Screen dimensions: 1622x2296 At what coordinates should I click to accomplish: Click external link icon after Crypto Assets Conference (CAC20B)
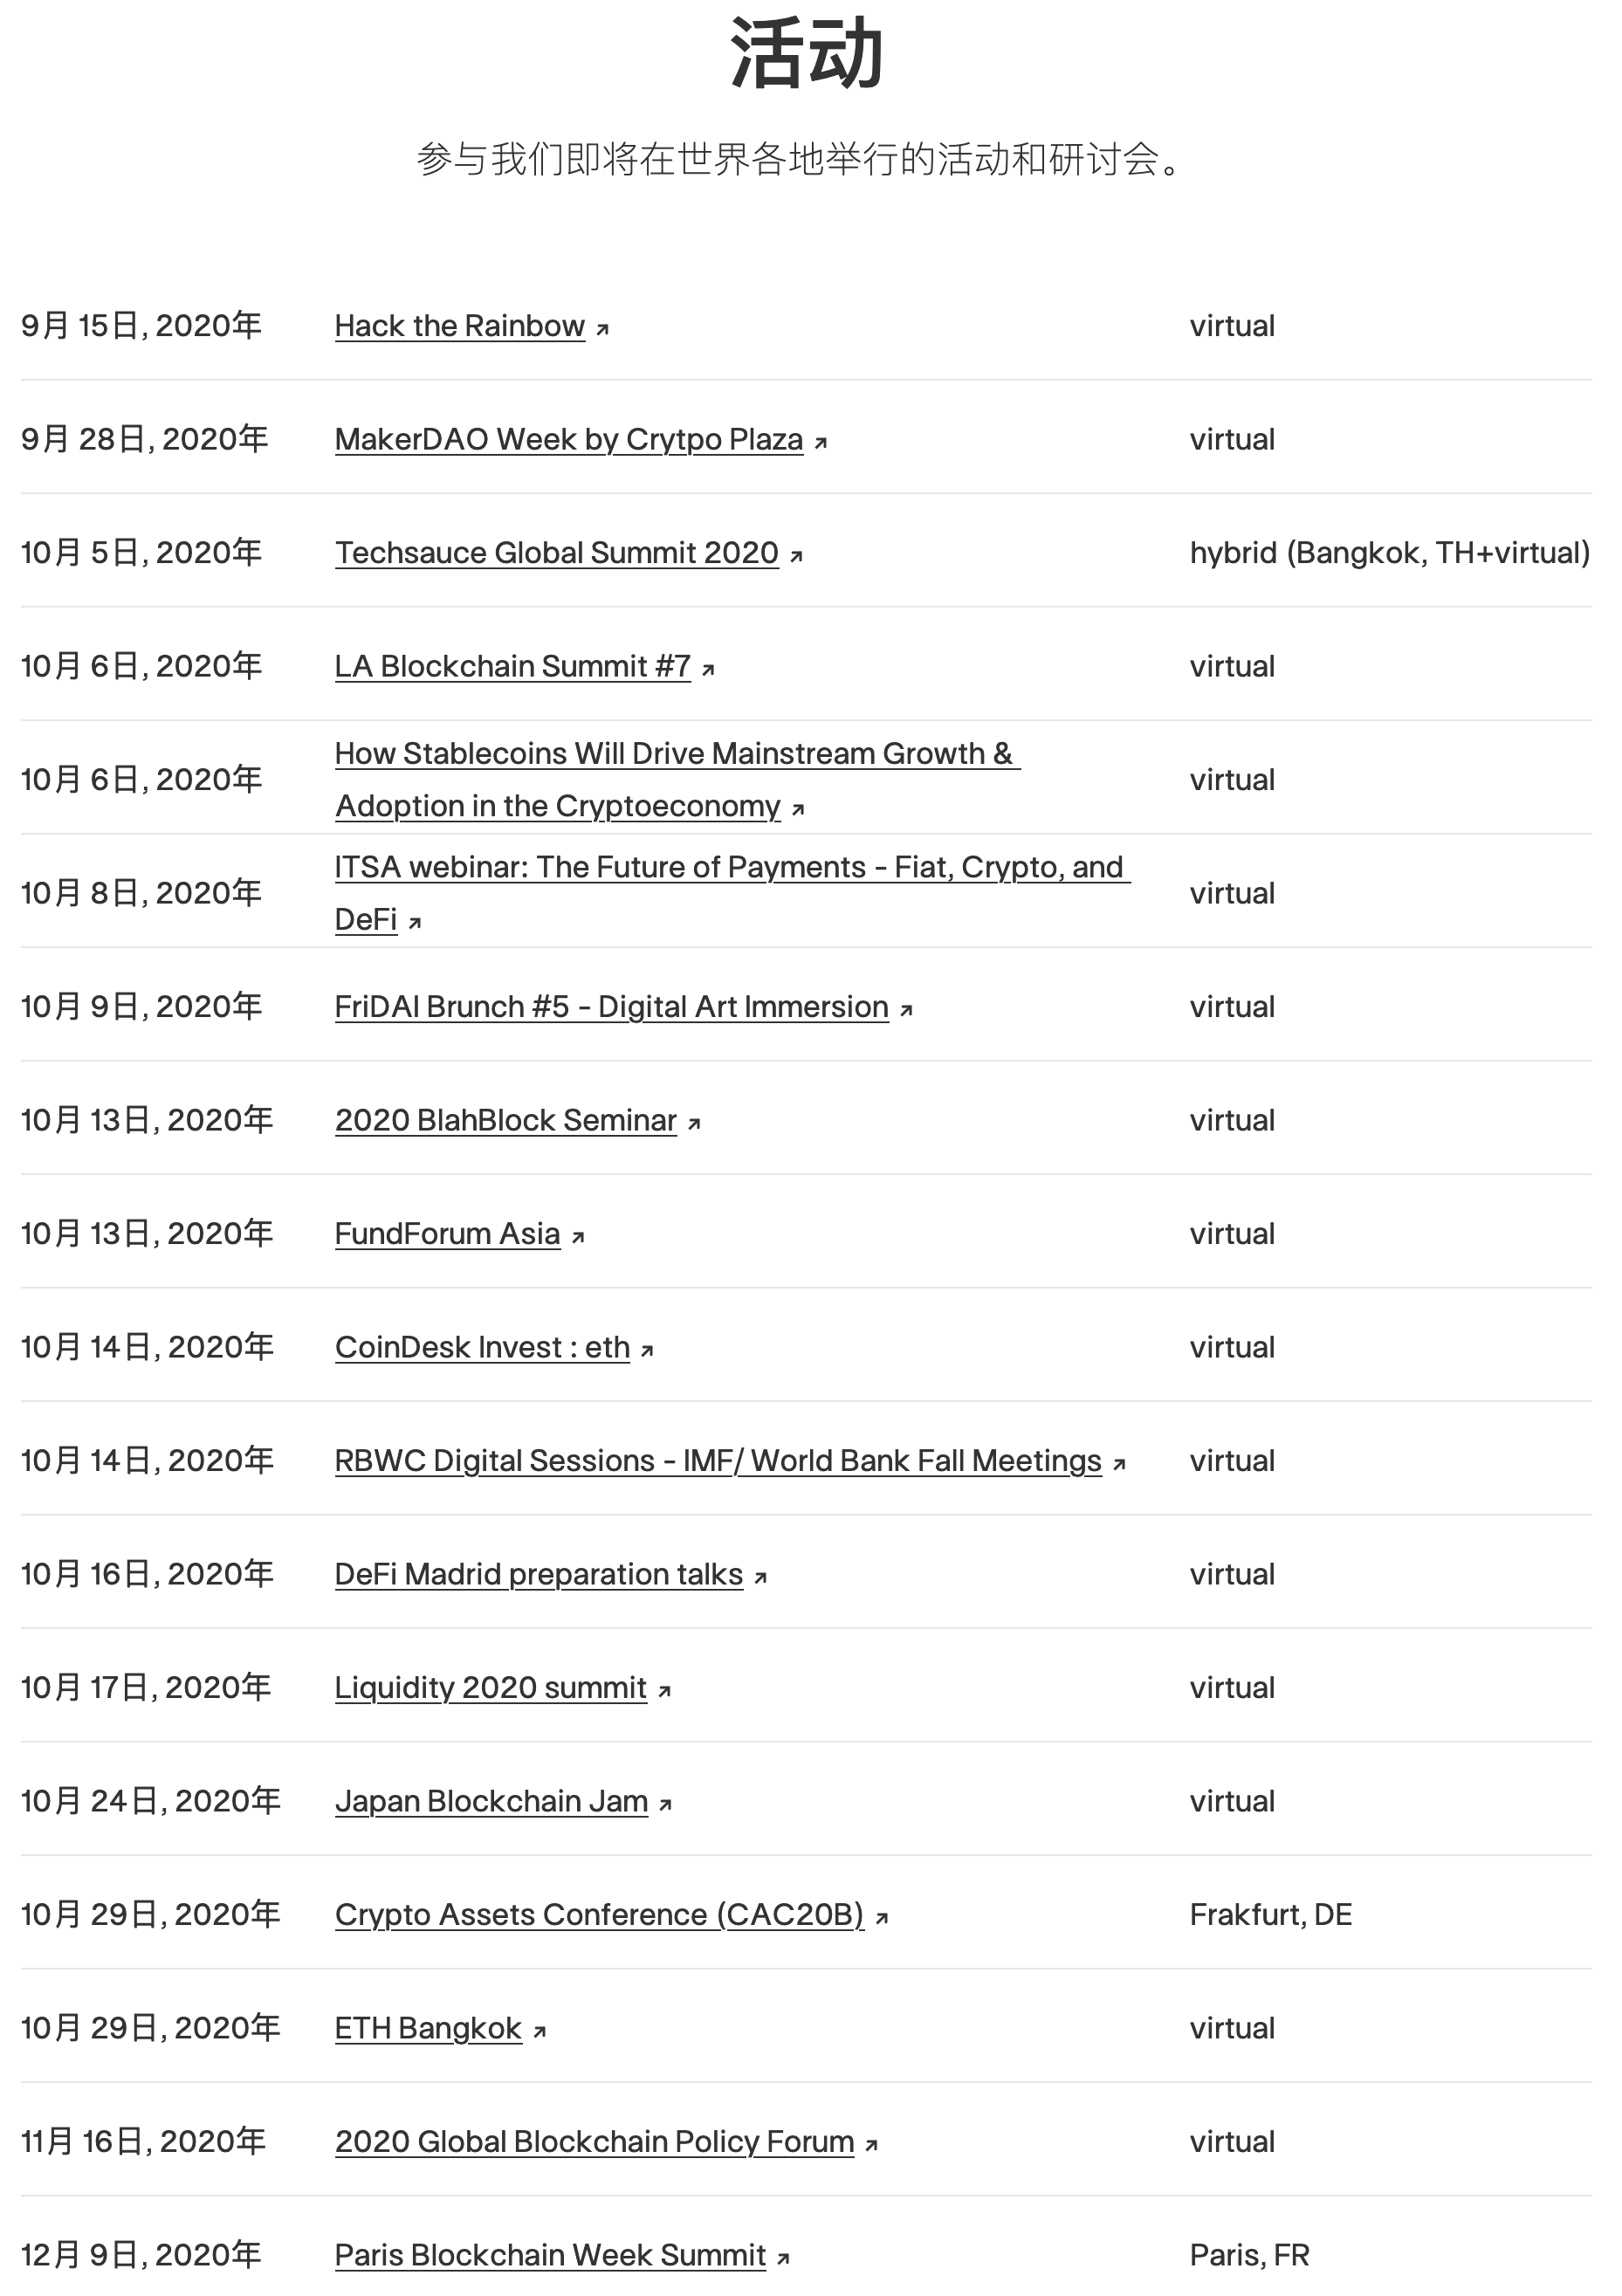point(882,1918)
